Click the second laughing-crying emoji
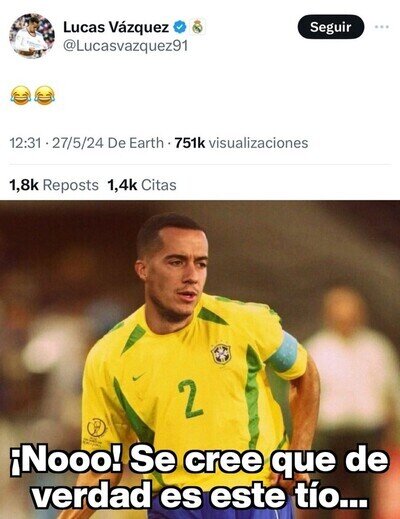This screenshot has width=400, height=519. [x=45, y=95]
